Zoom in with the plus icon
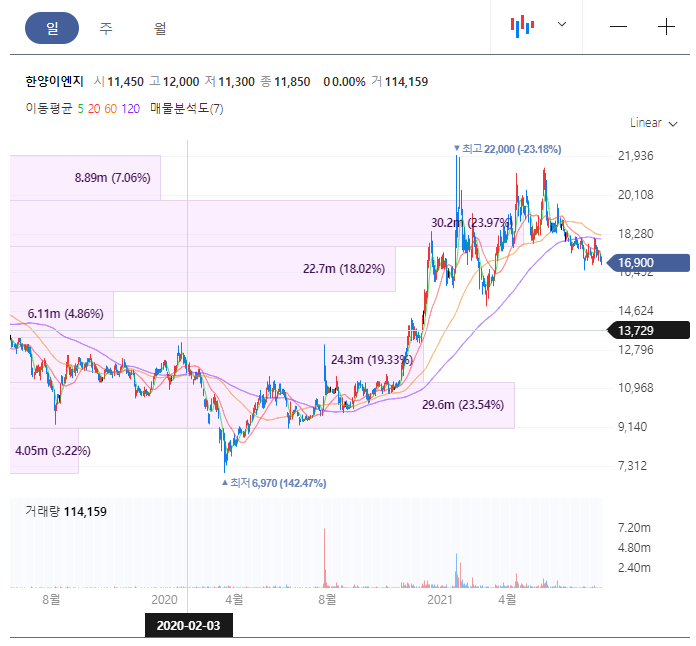Viewport: 696px width, 646px height. tap(666, 27)
